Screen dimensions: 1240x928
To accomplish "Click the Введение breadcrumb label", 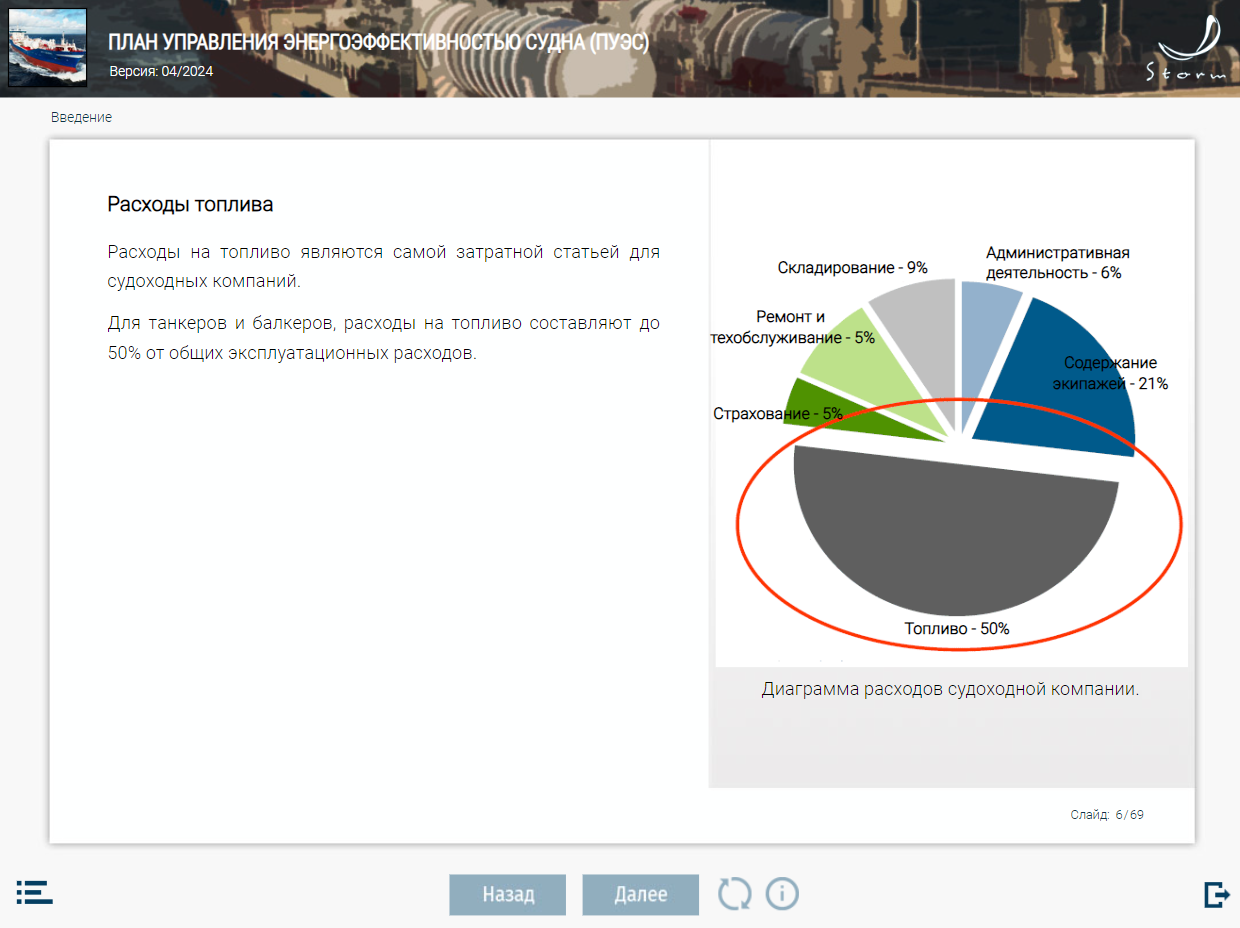I will (82, 117).
